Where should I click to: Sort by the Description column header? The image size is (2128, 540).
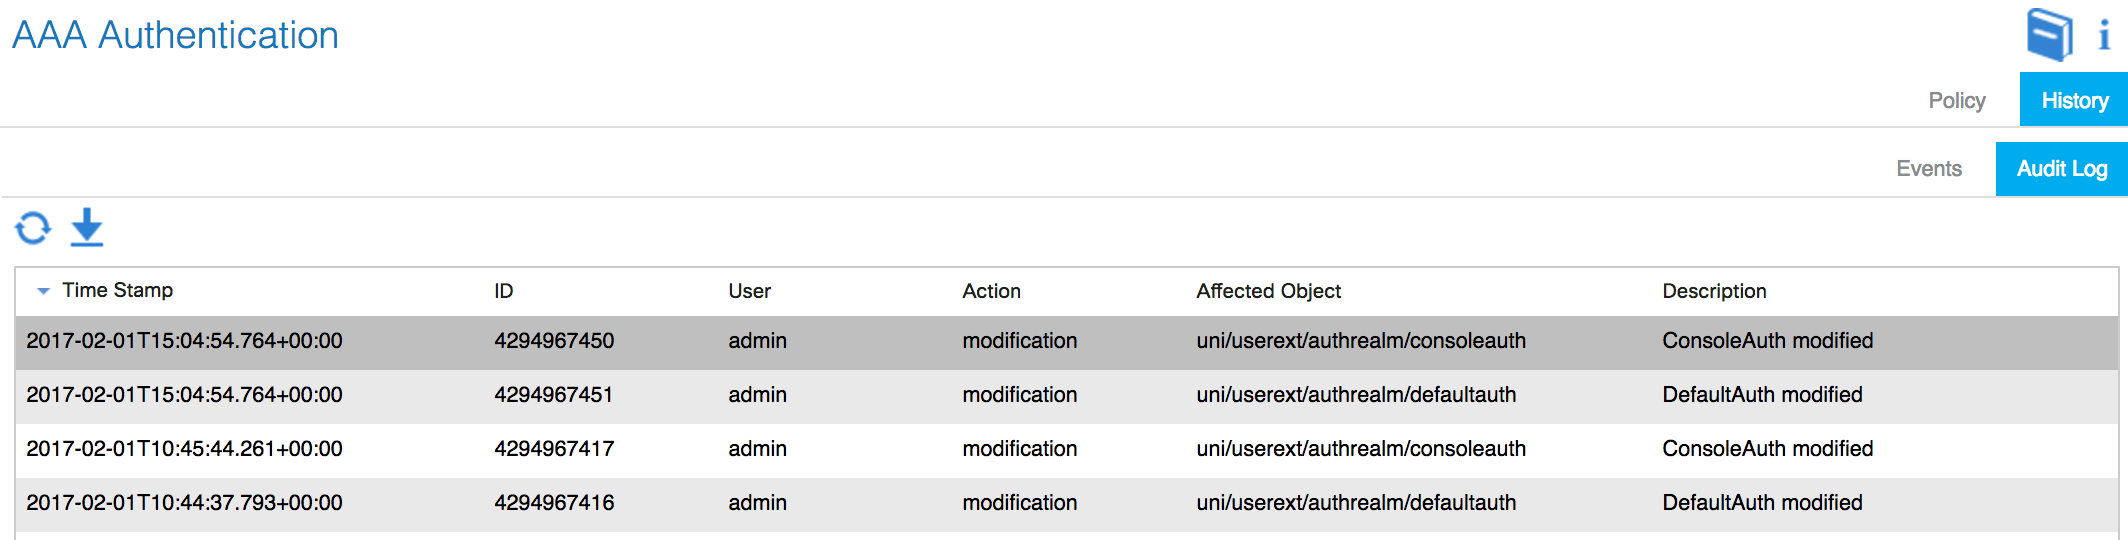click(1714, 291)
